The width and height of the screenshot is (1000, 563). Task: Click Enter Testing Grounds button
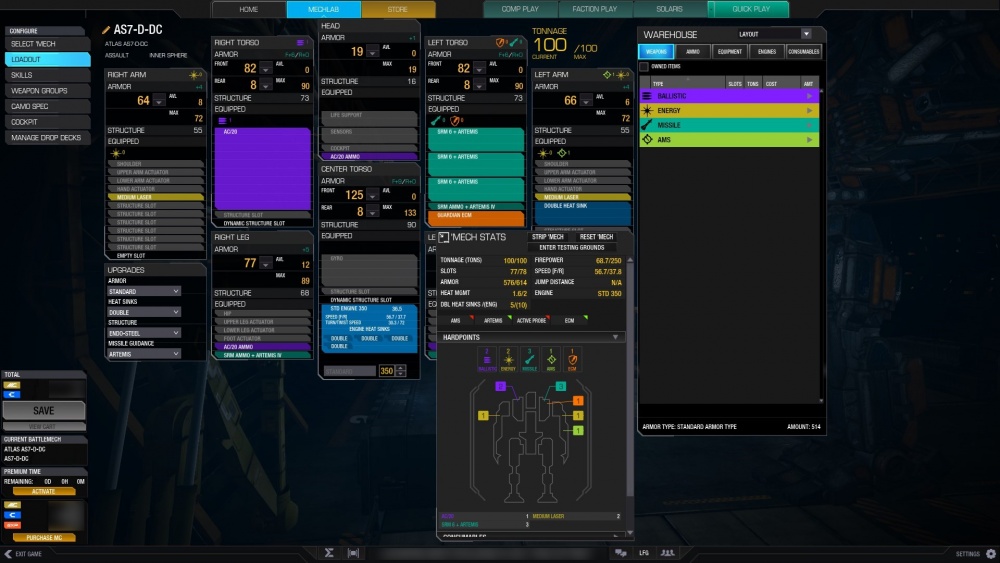pyautogui.click(x=571, y=247)
